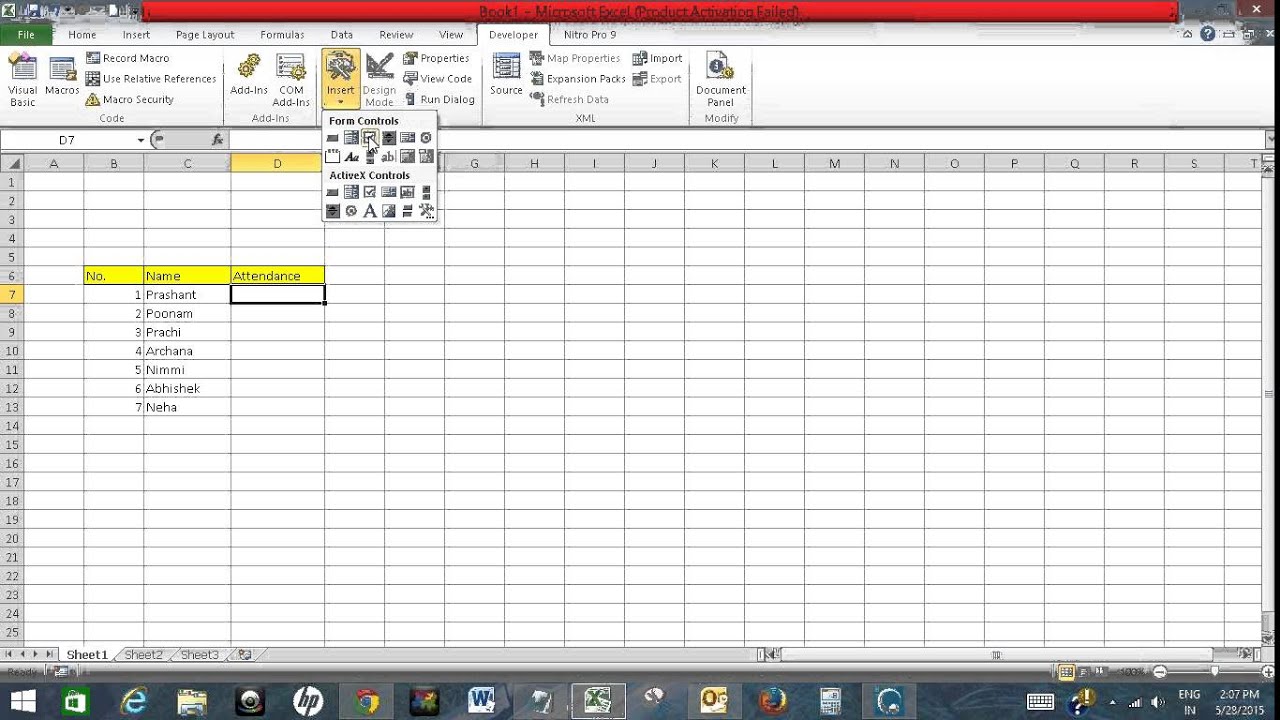Open Google Chrome from taskbar
The image size is (1280, 720).
pos(367,700)
